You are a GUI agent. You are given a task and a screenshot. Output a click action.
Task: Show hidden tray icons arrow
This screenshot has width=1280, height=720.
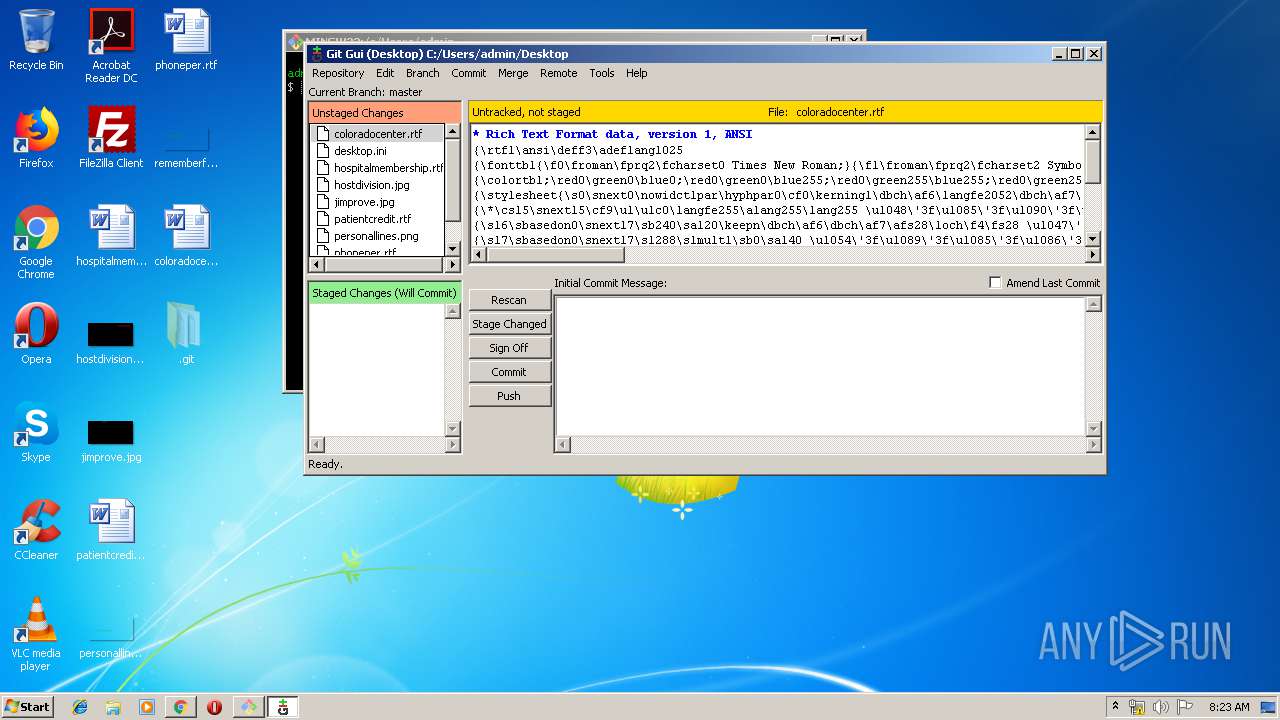pos(1115,707)
